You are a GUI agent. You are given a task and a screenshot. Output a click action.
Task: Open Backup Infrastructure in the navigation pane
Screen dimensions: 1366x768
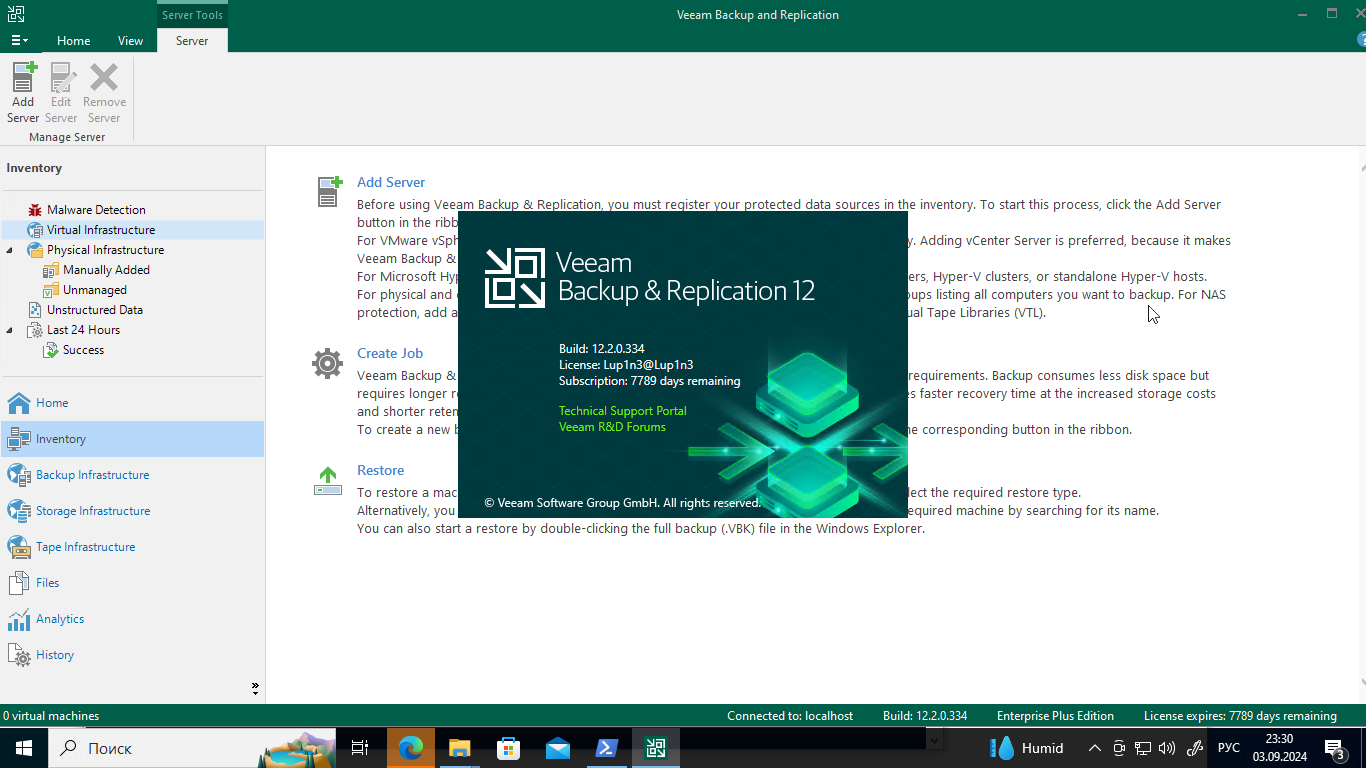pos(92,475)
